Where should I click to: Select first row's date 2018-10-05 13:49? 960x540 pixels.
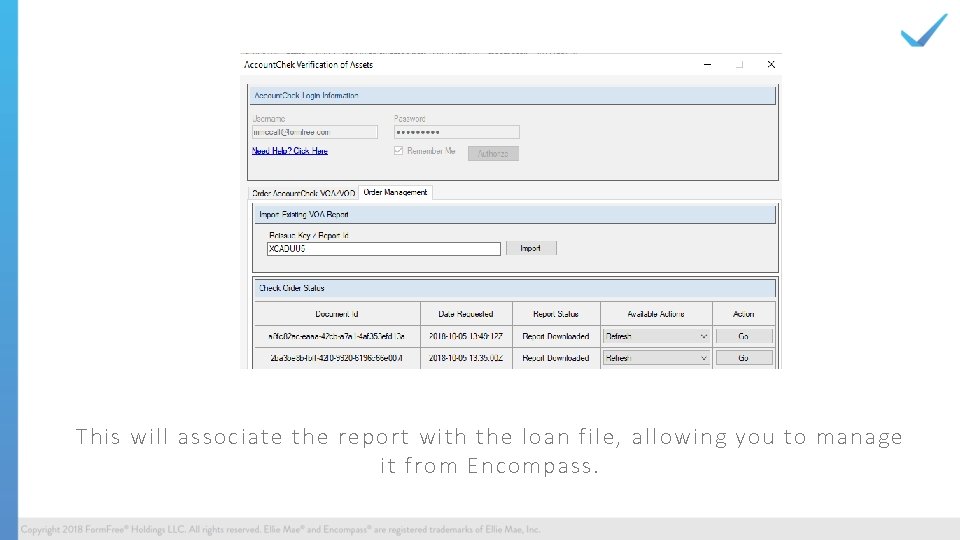click(466, 336)
